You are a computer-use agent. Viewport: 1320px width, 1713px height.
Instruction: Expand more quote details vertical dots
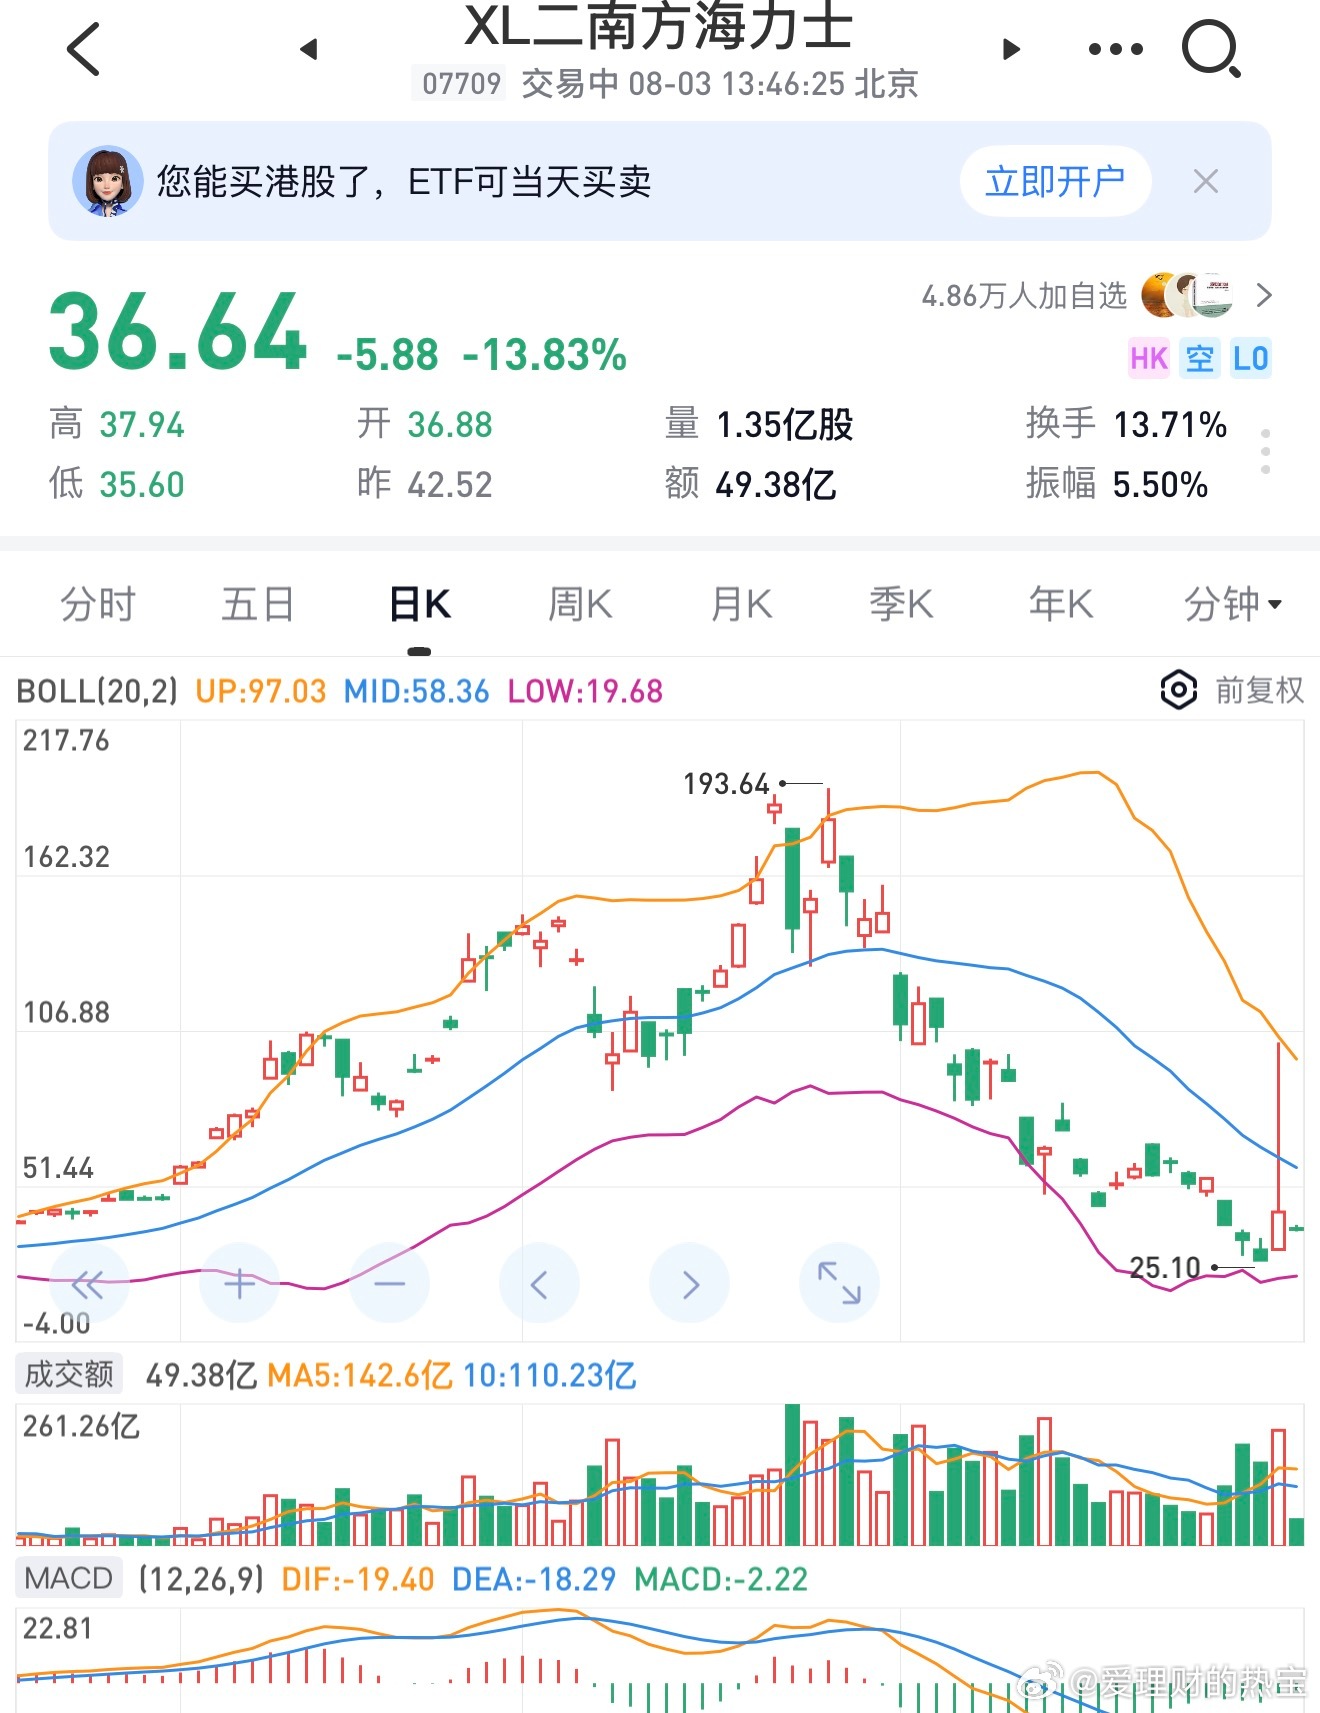[x=1265, y=451]
